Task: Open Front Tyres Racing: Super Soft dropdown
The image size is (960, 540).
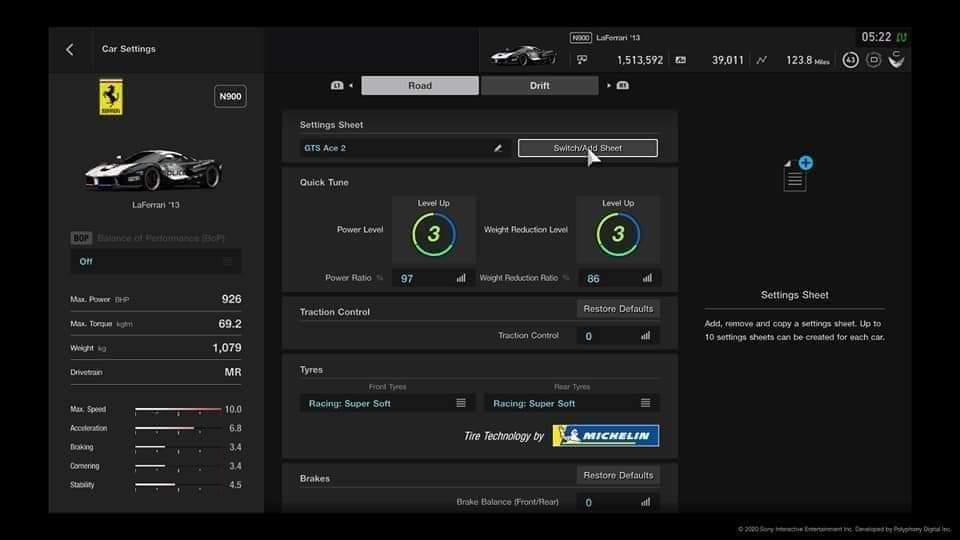Action: pyautogui.click(x=388, y=403)
